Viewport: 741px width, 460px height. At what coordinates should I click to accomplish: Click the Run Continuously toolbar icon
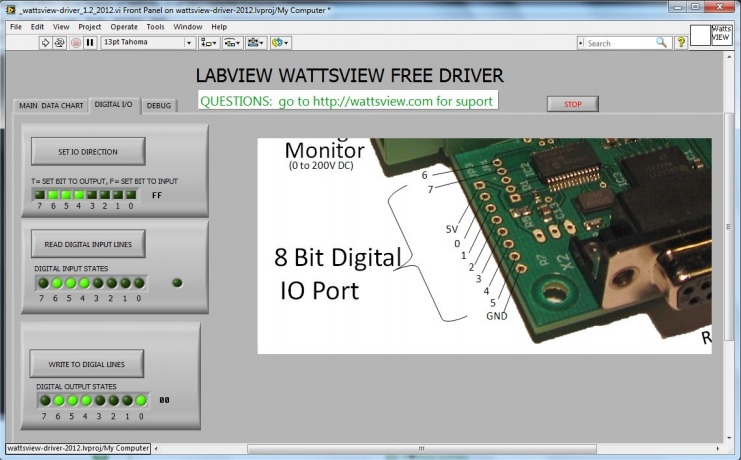coord(59,43)
